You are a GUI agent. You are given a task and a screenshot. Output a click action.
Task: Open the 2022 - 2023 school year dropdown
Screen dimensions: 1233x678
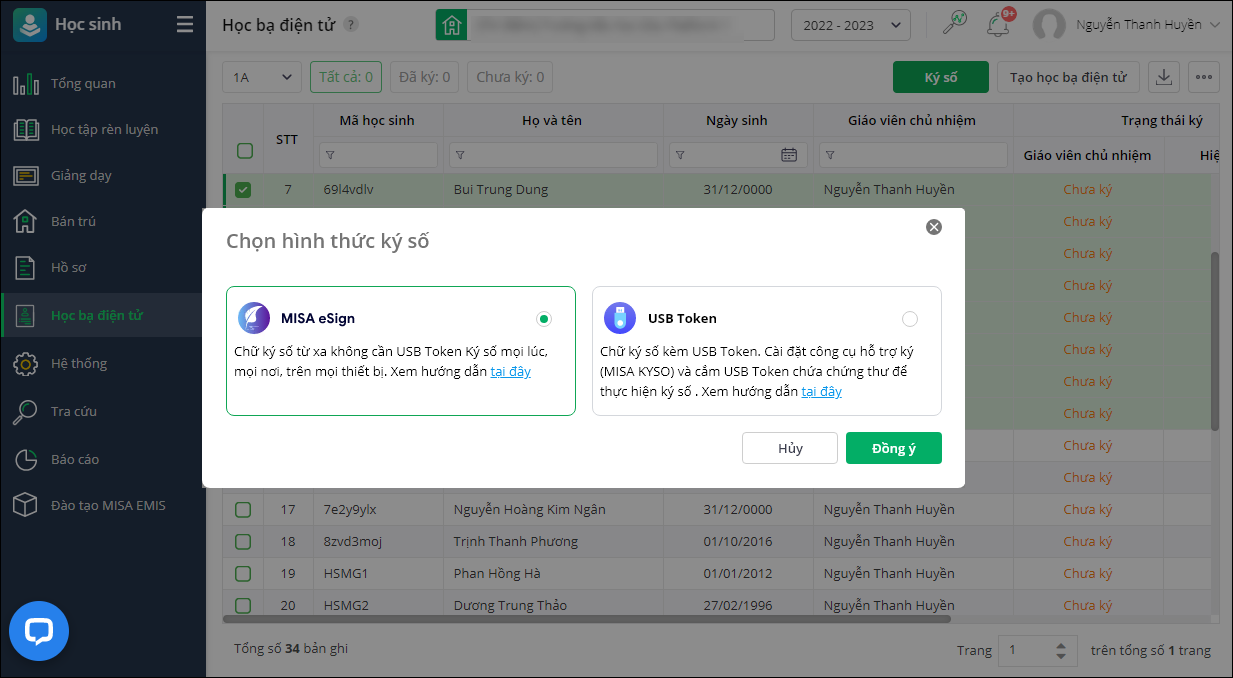(850, 25)
